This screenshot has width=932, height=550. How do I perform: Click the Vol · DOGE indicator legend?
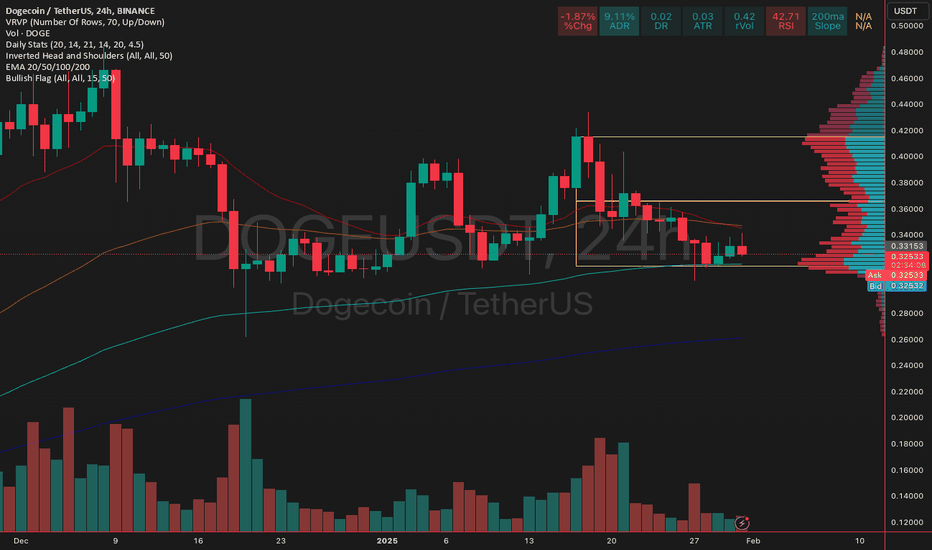point(28,33)
